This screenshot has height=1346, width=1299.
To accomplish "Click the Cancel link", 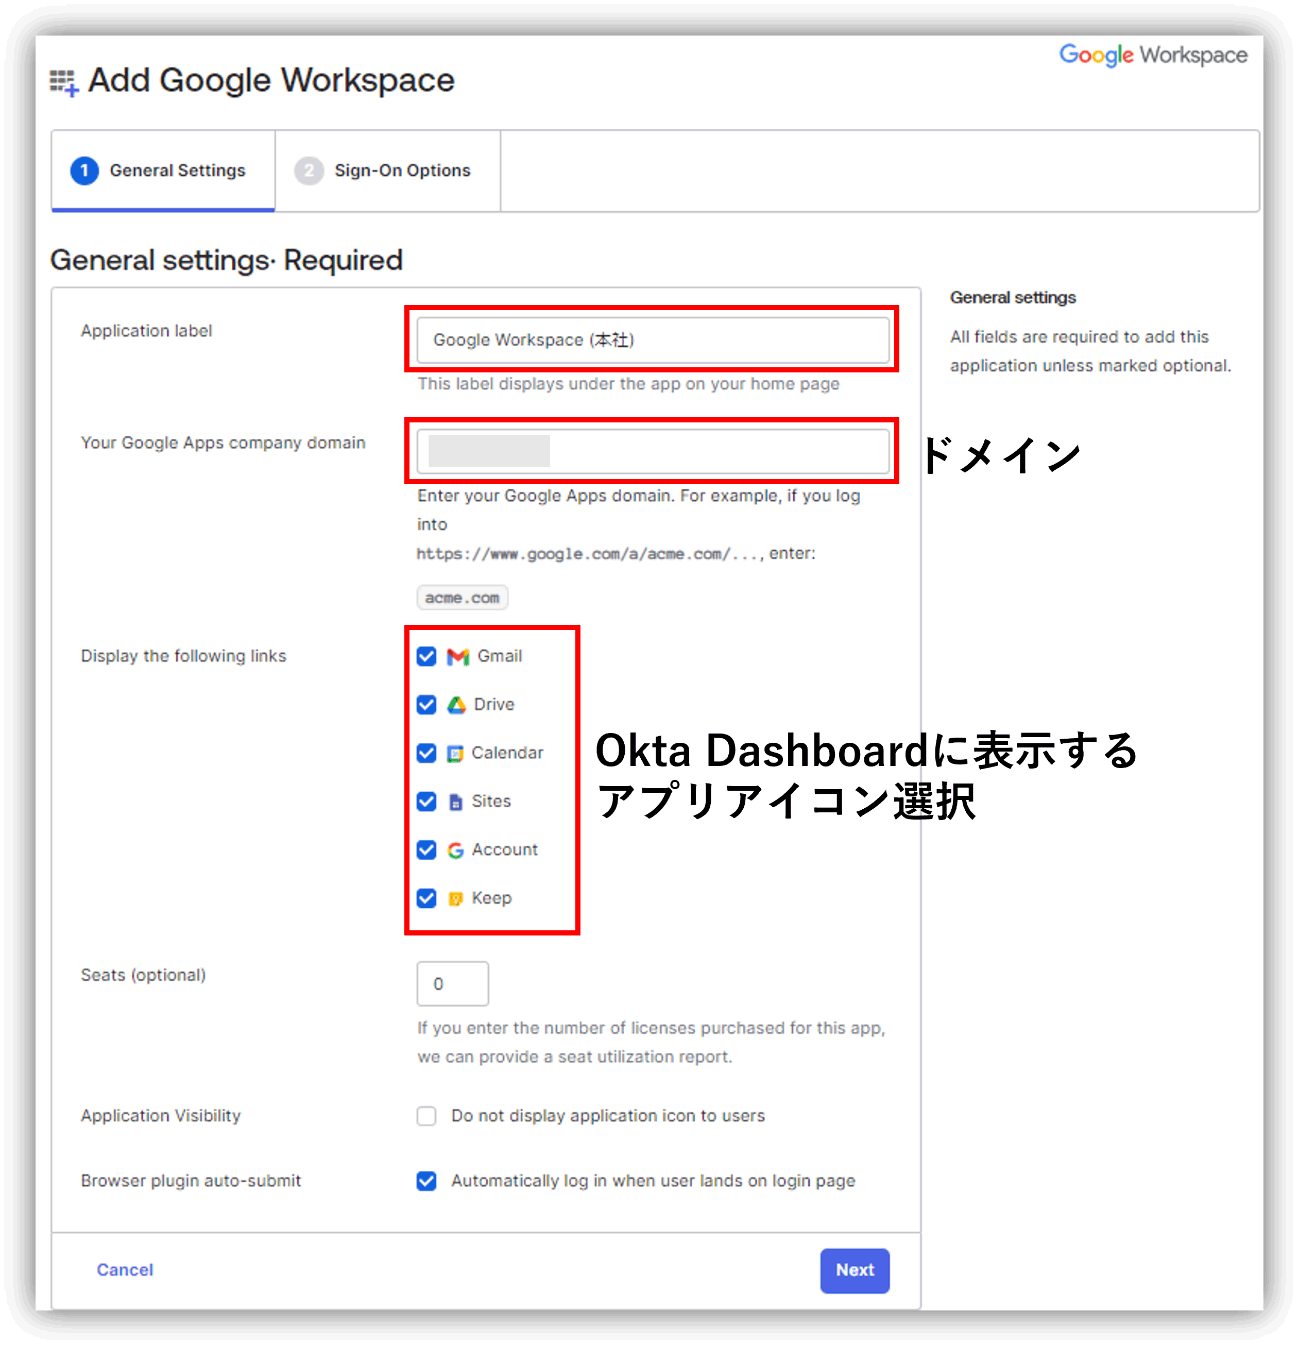I will (x=125, y=1270).
